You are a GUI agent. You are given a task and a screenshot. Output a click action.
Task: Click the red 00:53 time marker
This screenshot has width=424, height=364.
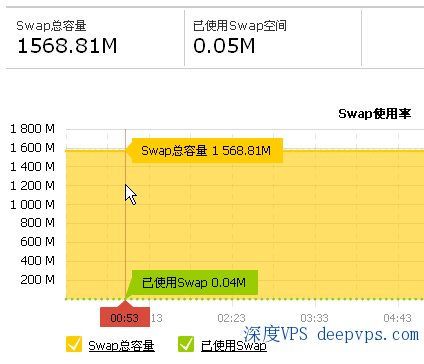[125, 317]
